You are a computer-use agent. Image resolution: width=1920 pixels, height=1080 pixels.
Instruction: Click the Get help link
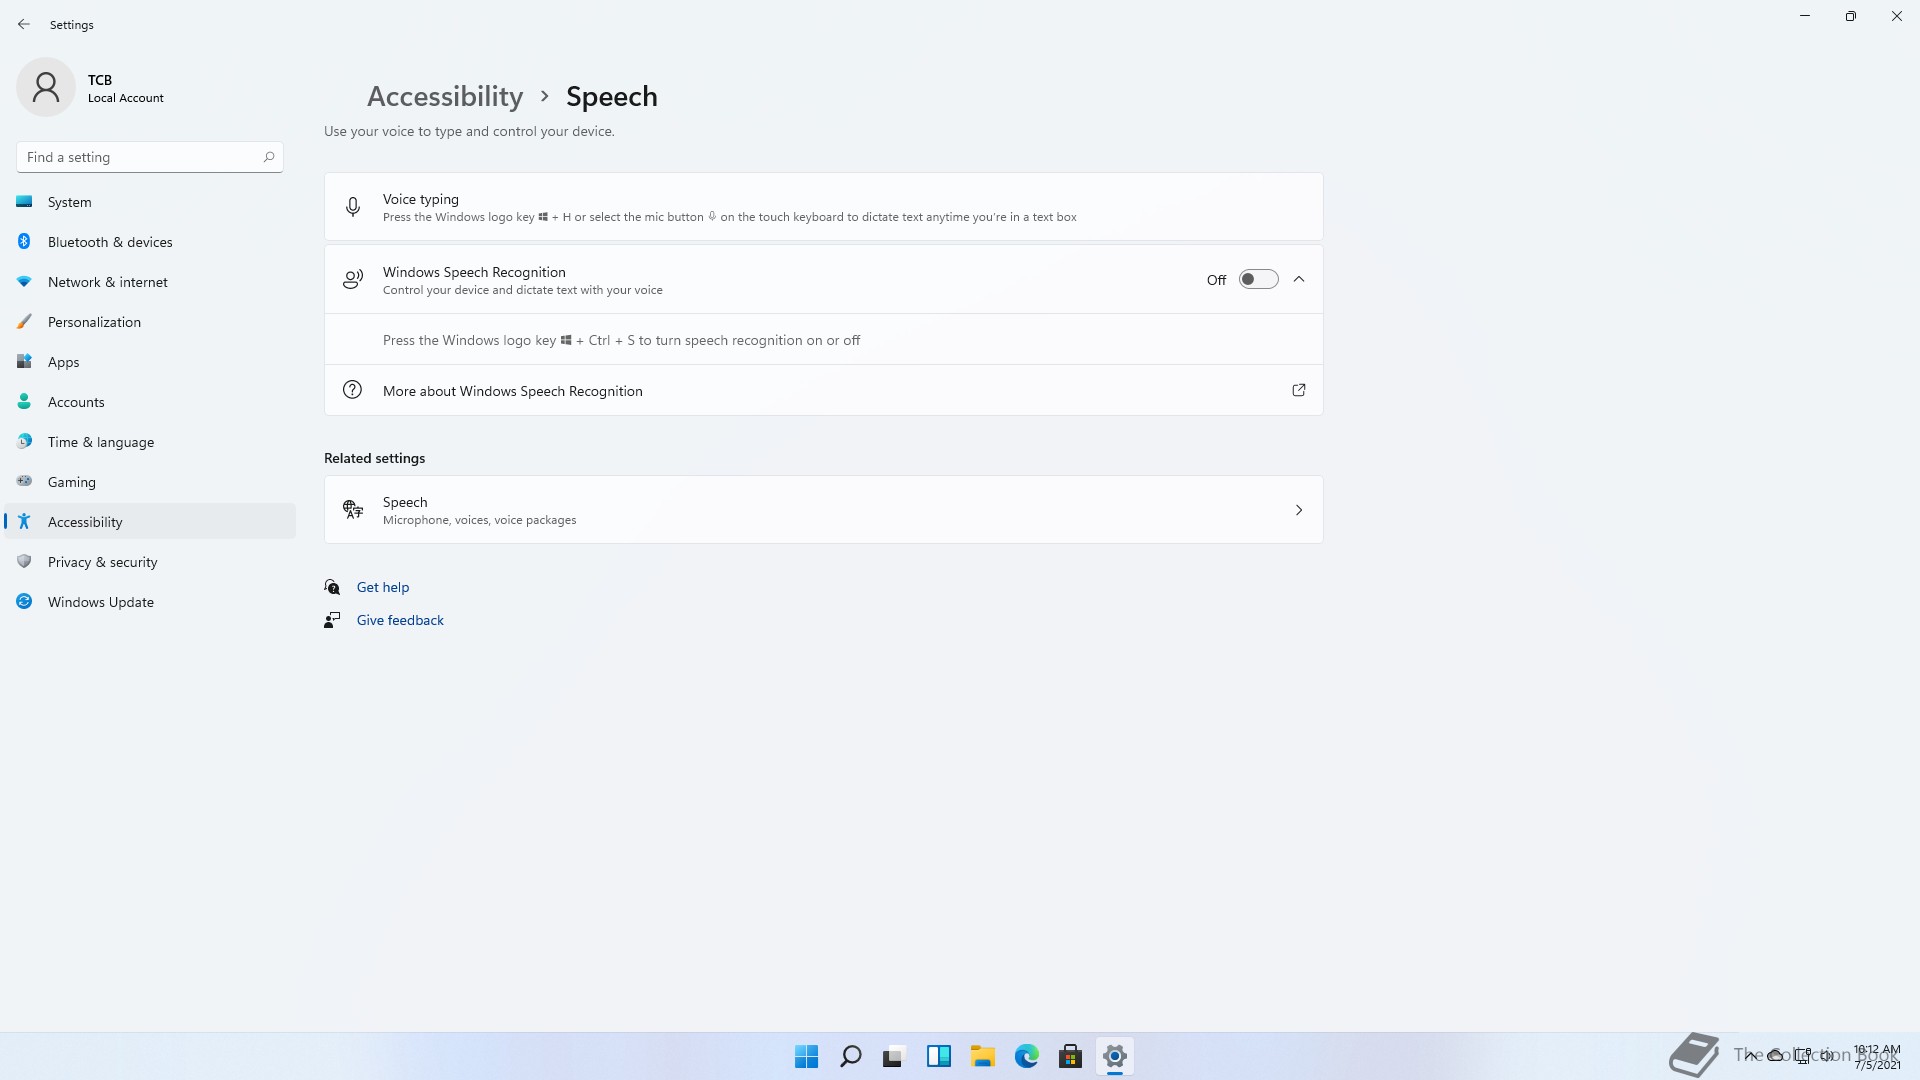click(383, 587)
